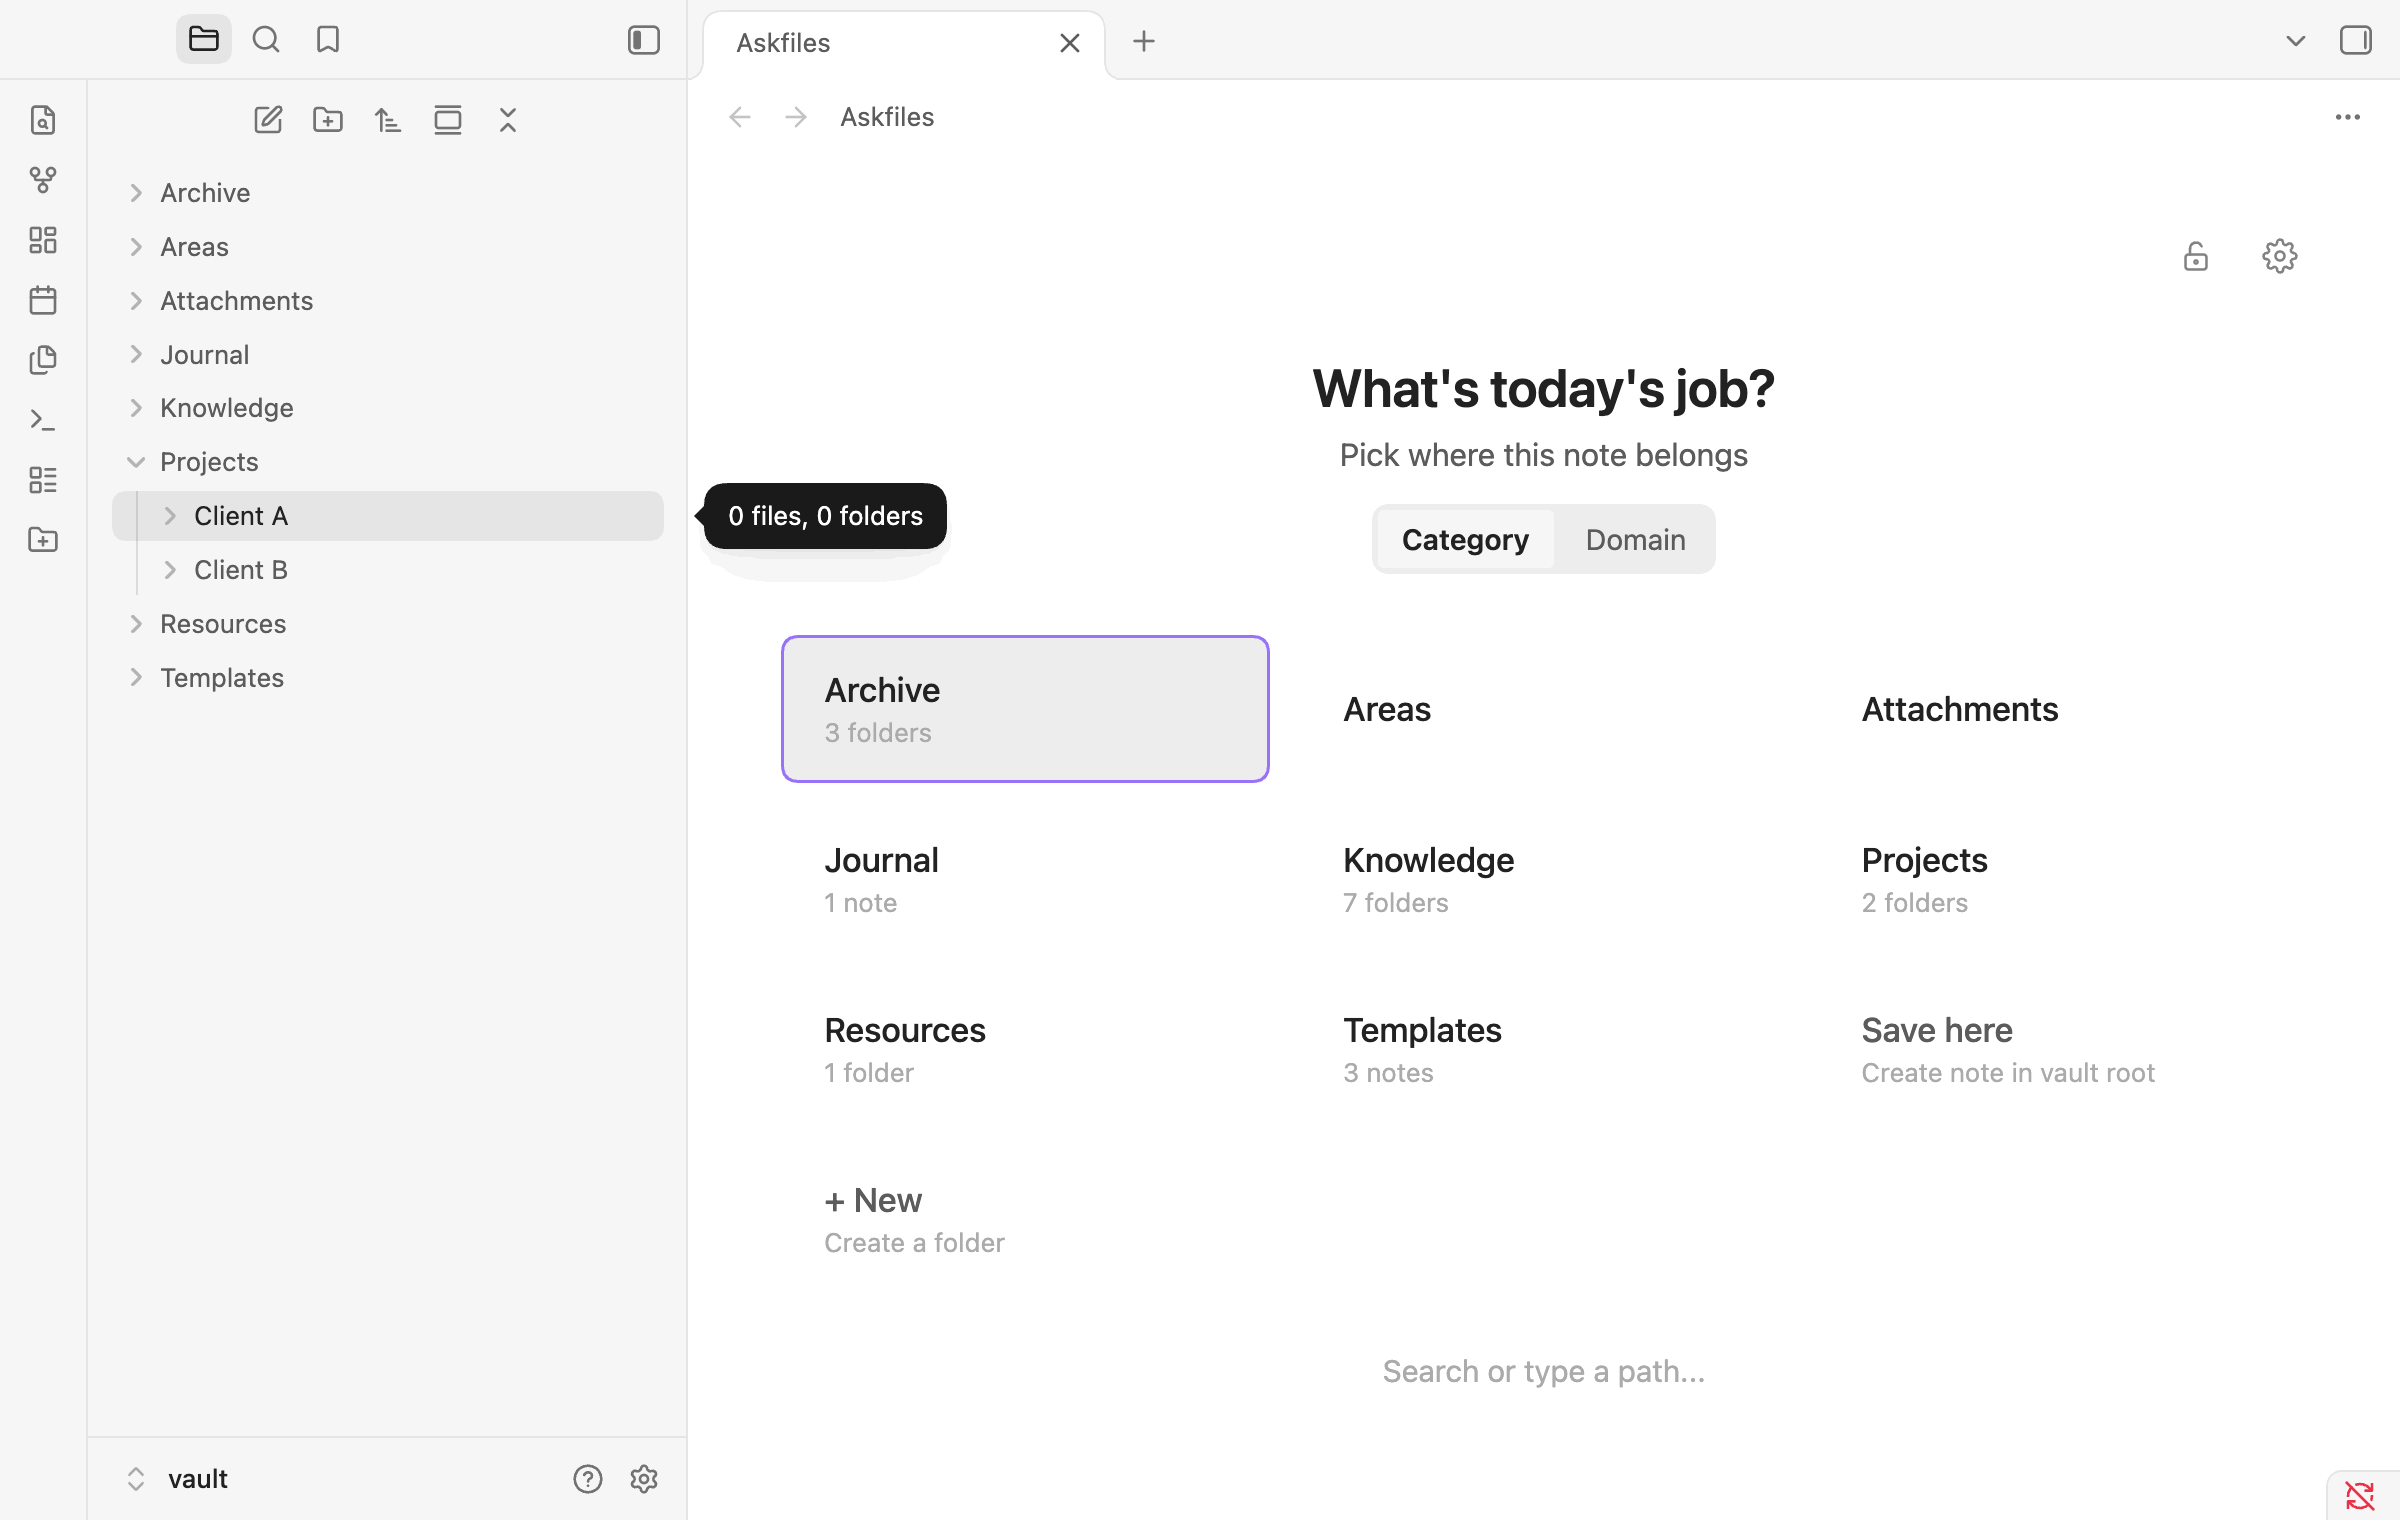The image size is (2400, 1520).
Task: Select the Askfiles tab
Action: (905, 43)
